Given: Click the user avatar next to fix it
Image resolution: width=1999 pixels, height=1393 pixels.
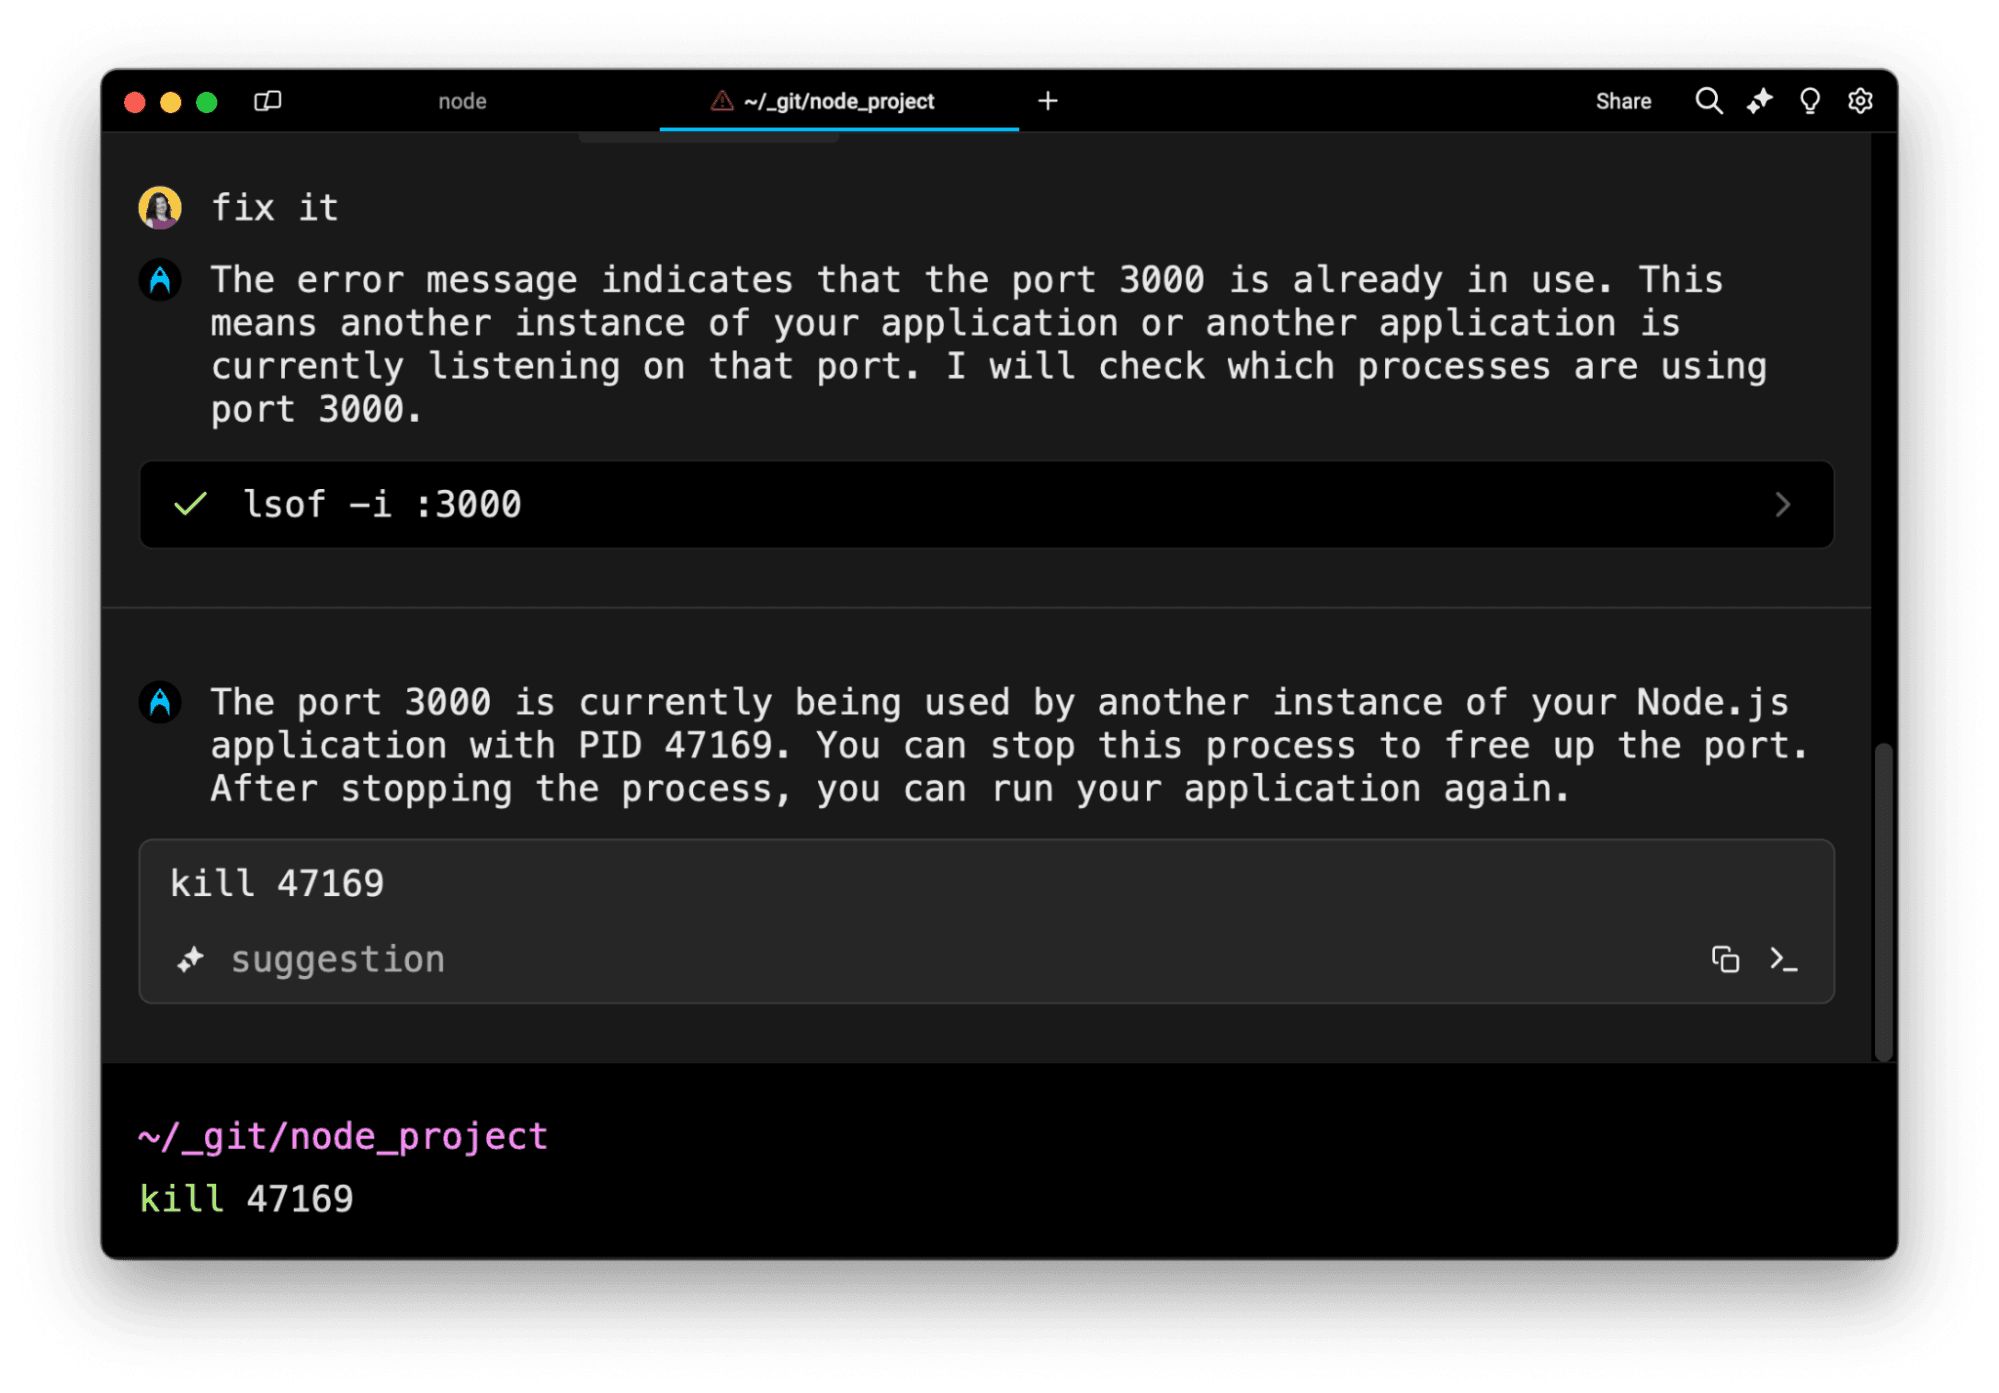Looking at the screenshot, I should pyautogui.click(x=160, y=208).
